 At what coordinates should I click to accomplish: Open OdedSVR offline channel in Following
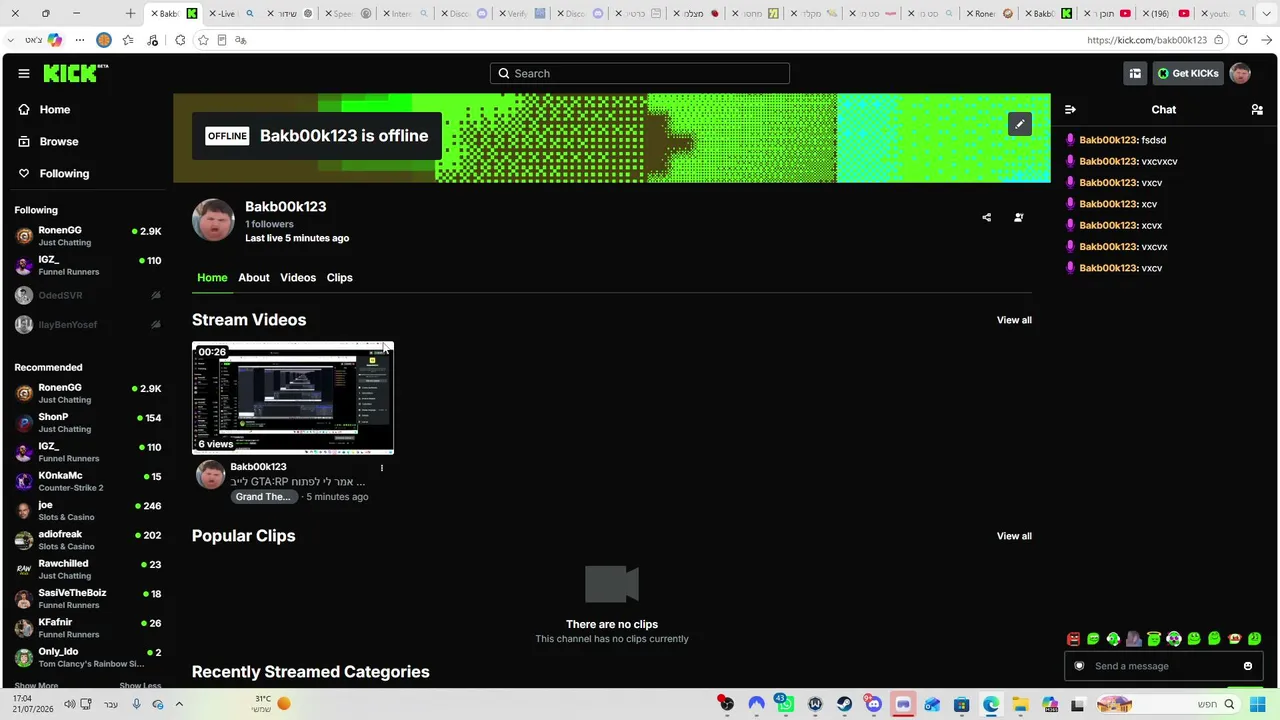[88, 296]
